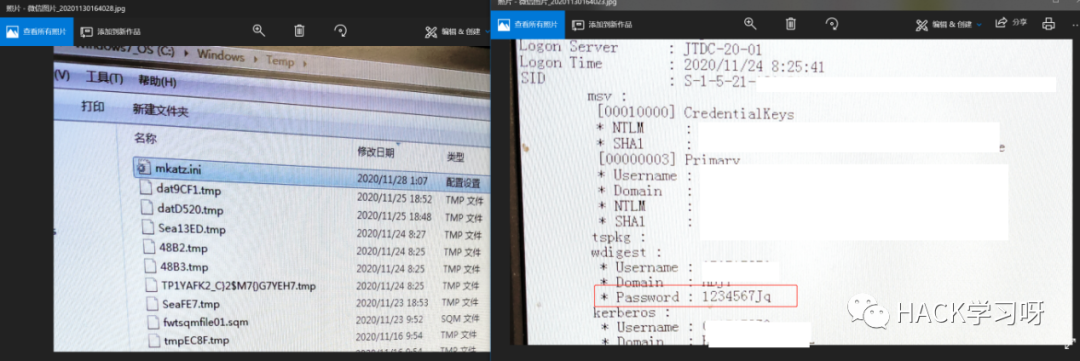The height and width of the screenshot is (361, 1080).
Task: Share the photo via 分享
Action: [x=1011, y=23]
